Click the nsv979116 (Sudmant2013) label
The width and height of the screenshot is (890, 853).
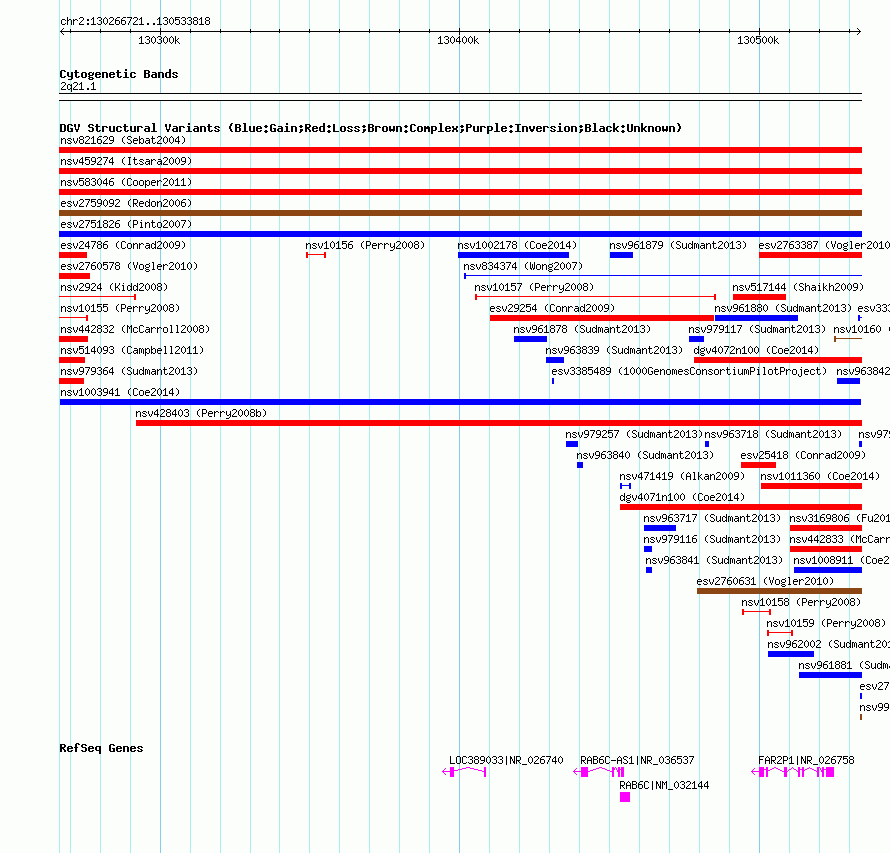712,539
